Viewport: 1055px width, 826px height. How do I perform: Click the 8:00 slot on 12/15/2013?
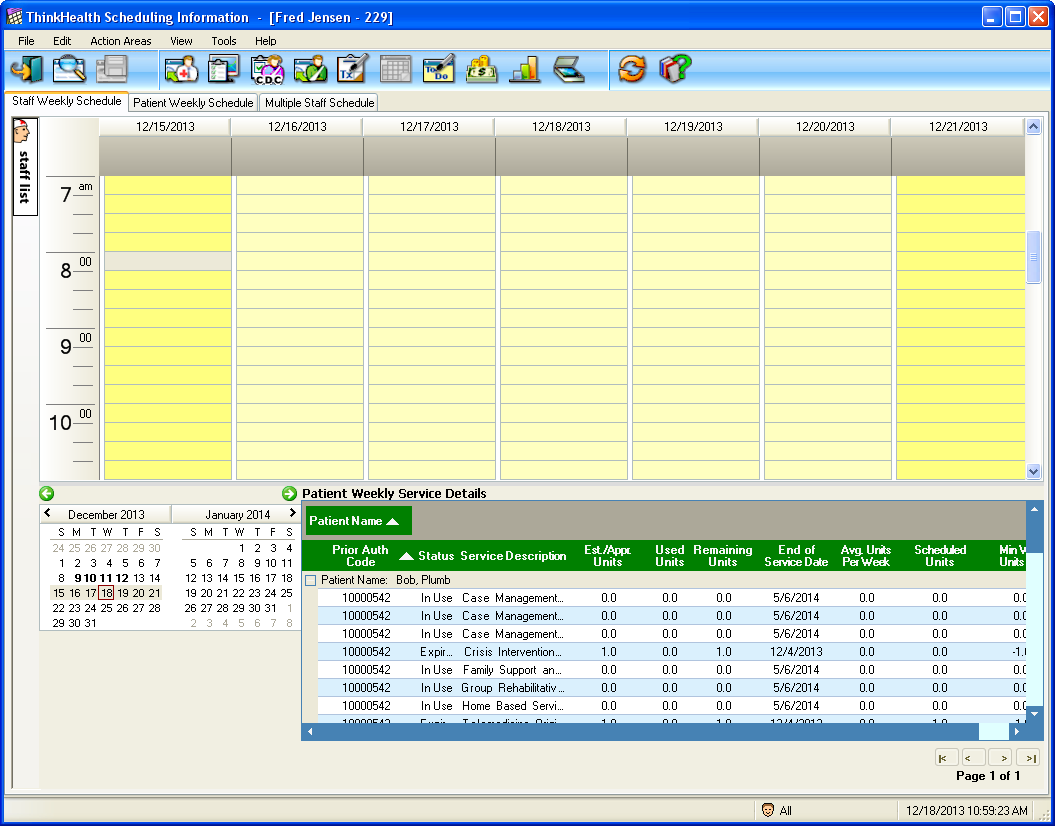pos(168,261)
